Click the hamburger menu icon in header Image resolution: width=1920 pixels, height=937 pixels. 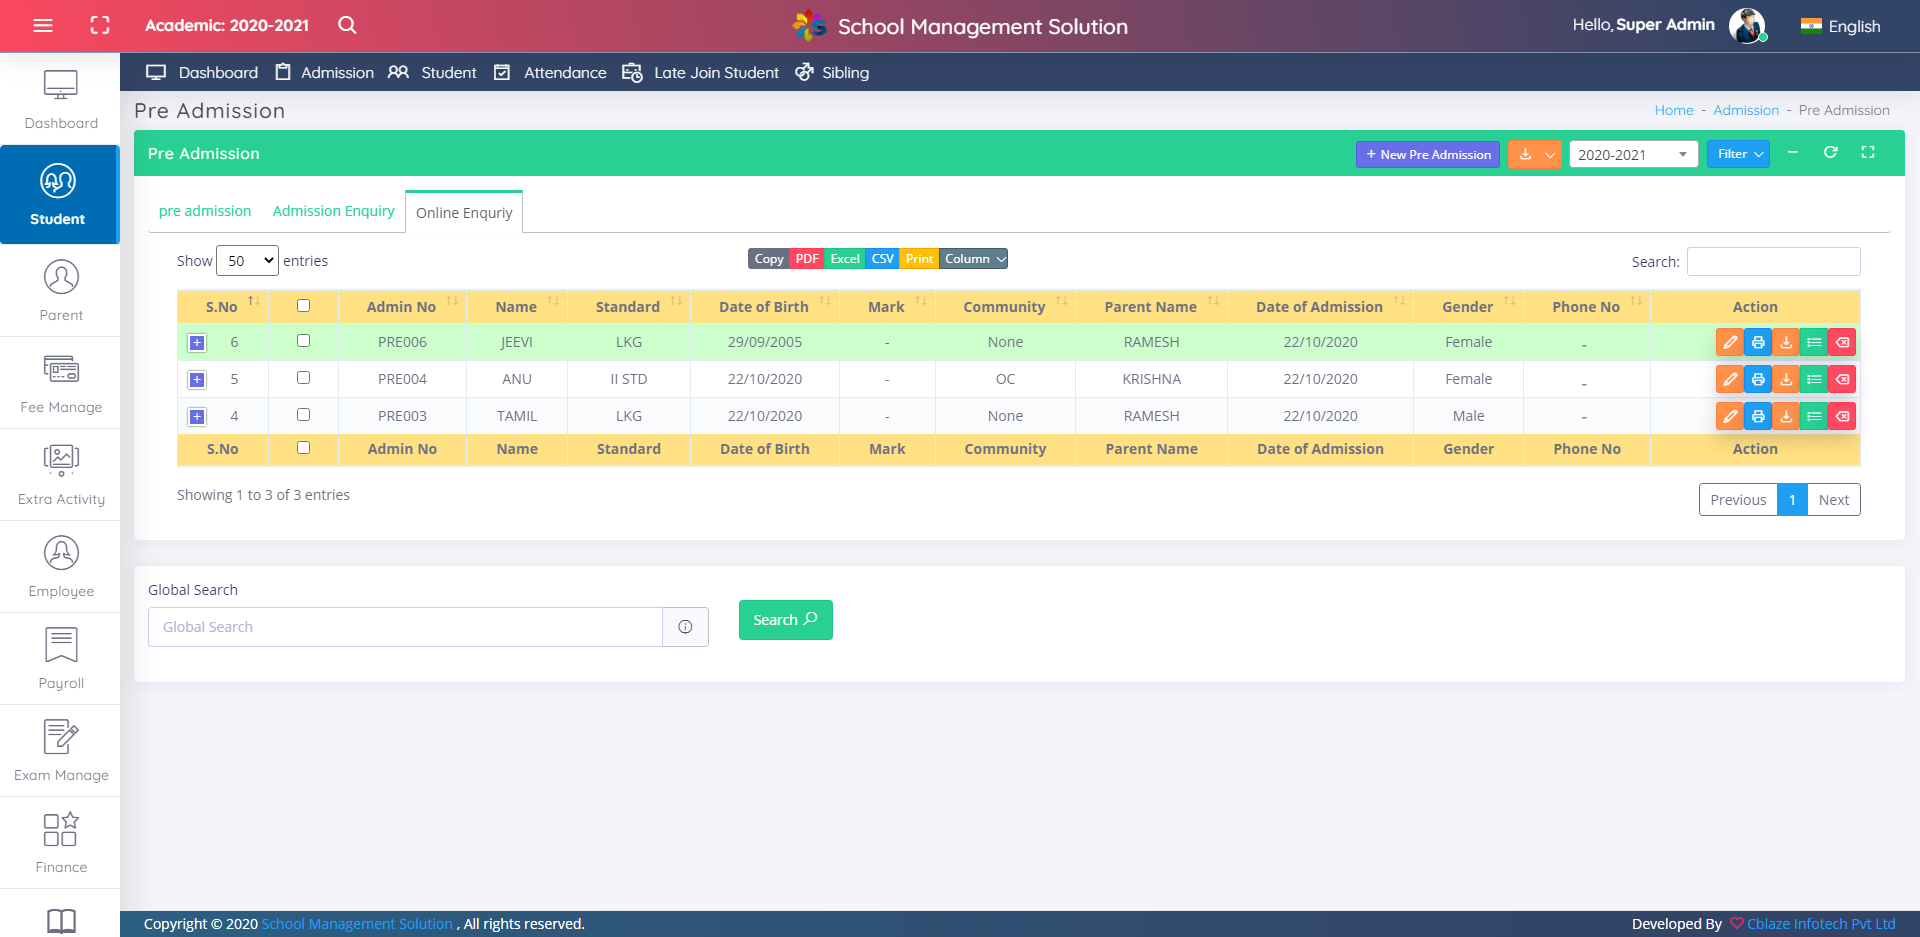[x=43, y=26]
